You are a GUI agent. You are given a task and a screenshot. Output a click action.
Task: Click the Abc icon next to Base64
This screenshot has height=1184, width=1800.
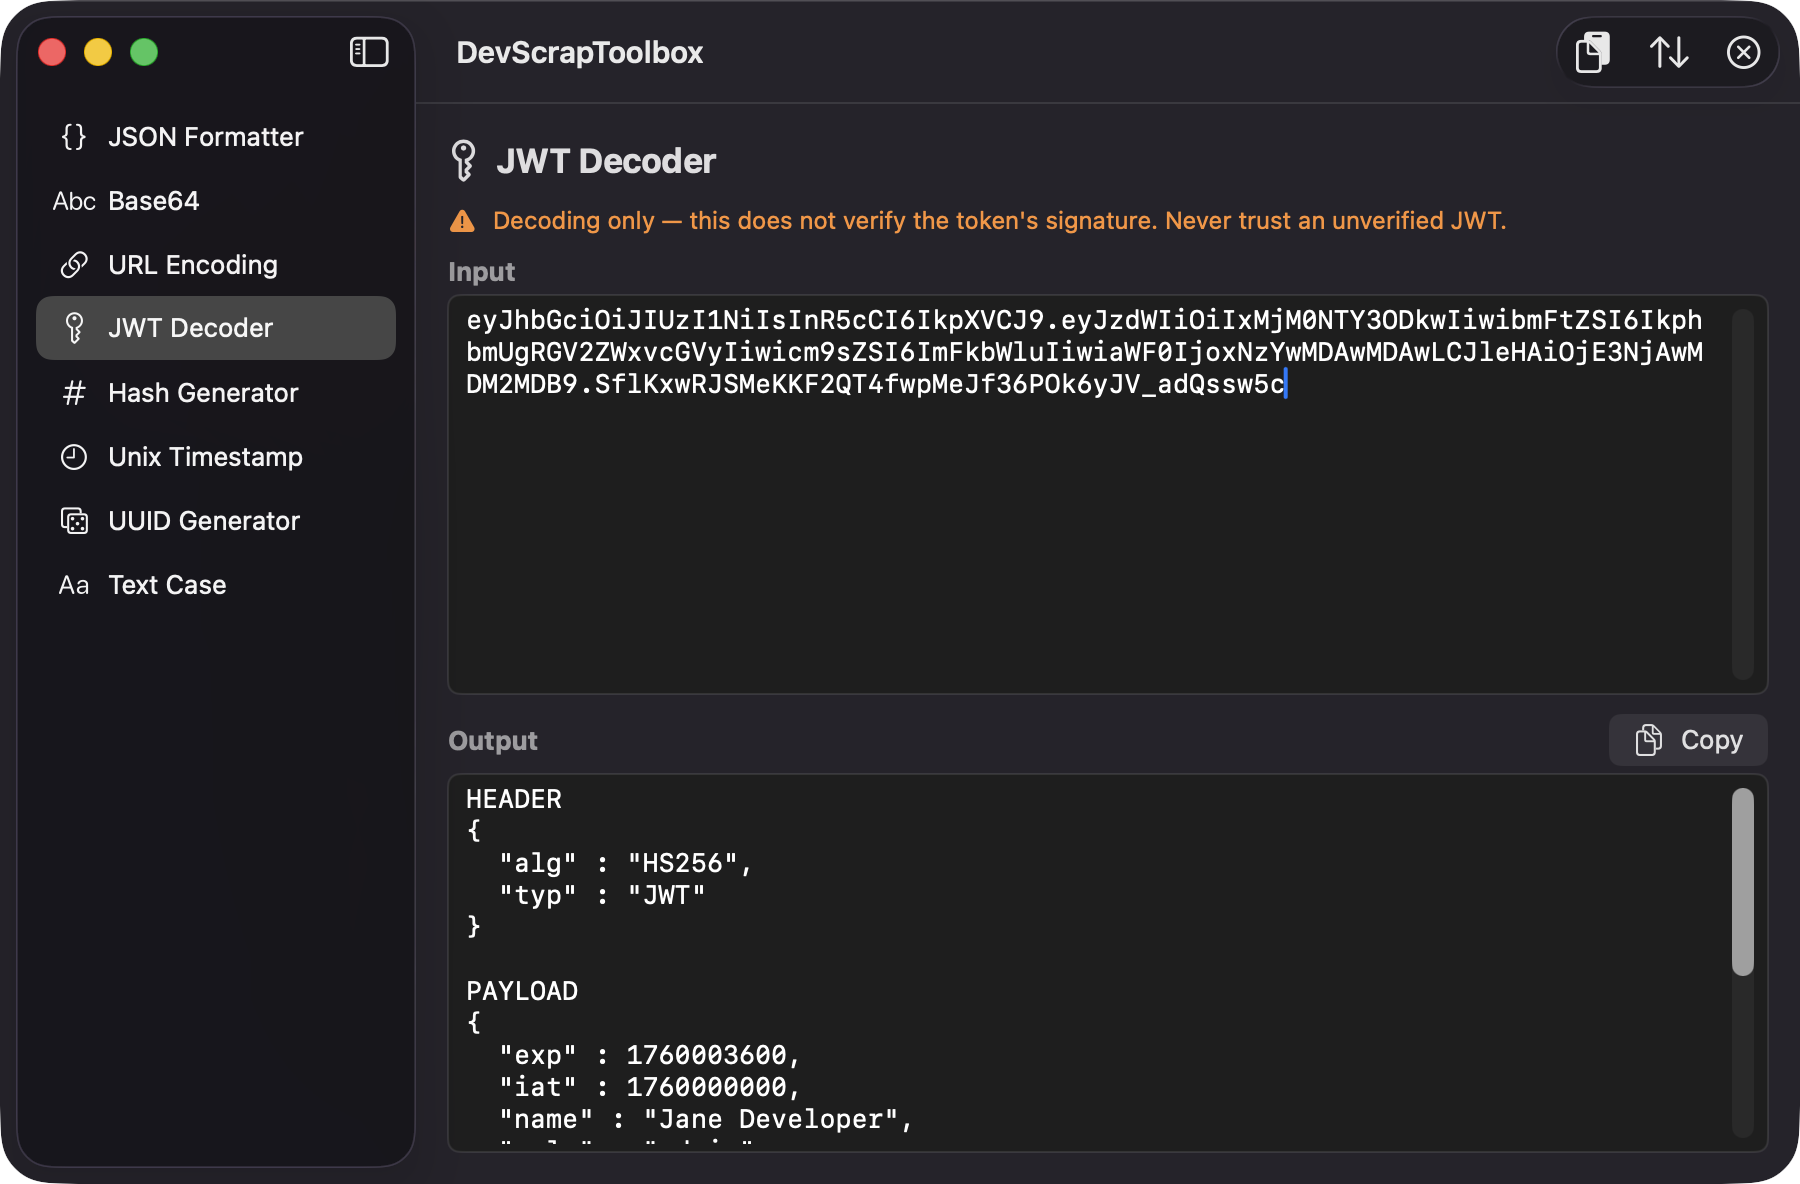pyautogui.click(x=74, y=201)
